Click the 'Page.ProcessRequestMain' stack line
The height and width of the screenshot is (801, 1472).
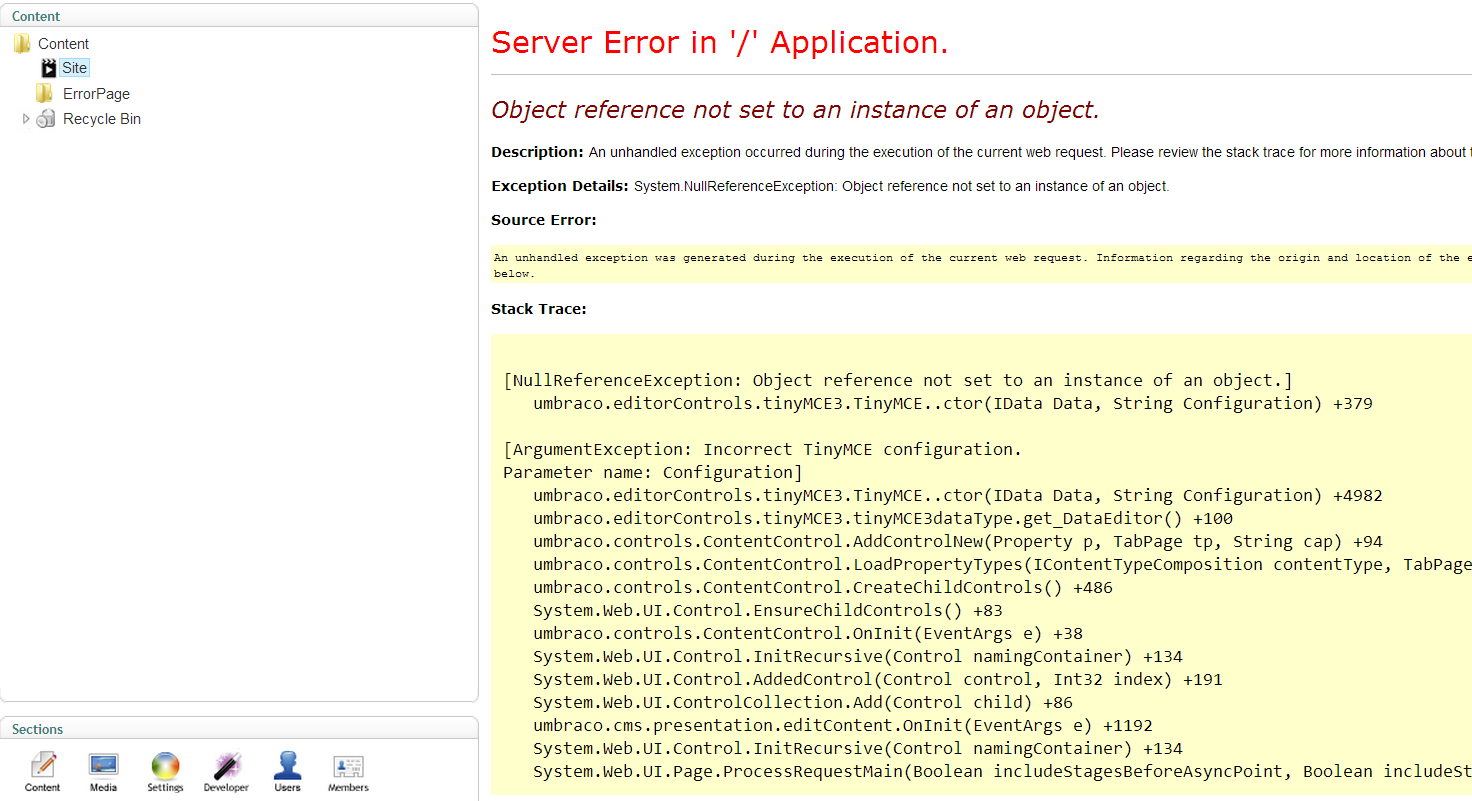(1002, 771)
